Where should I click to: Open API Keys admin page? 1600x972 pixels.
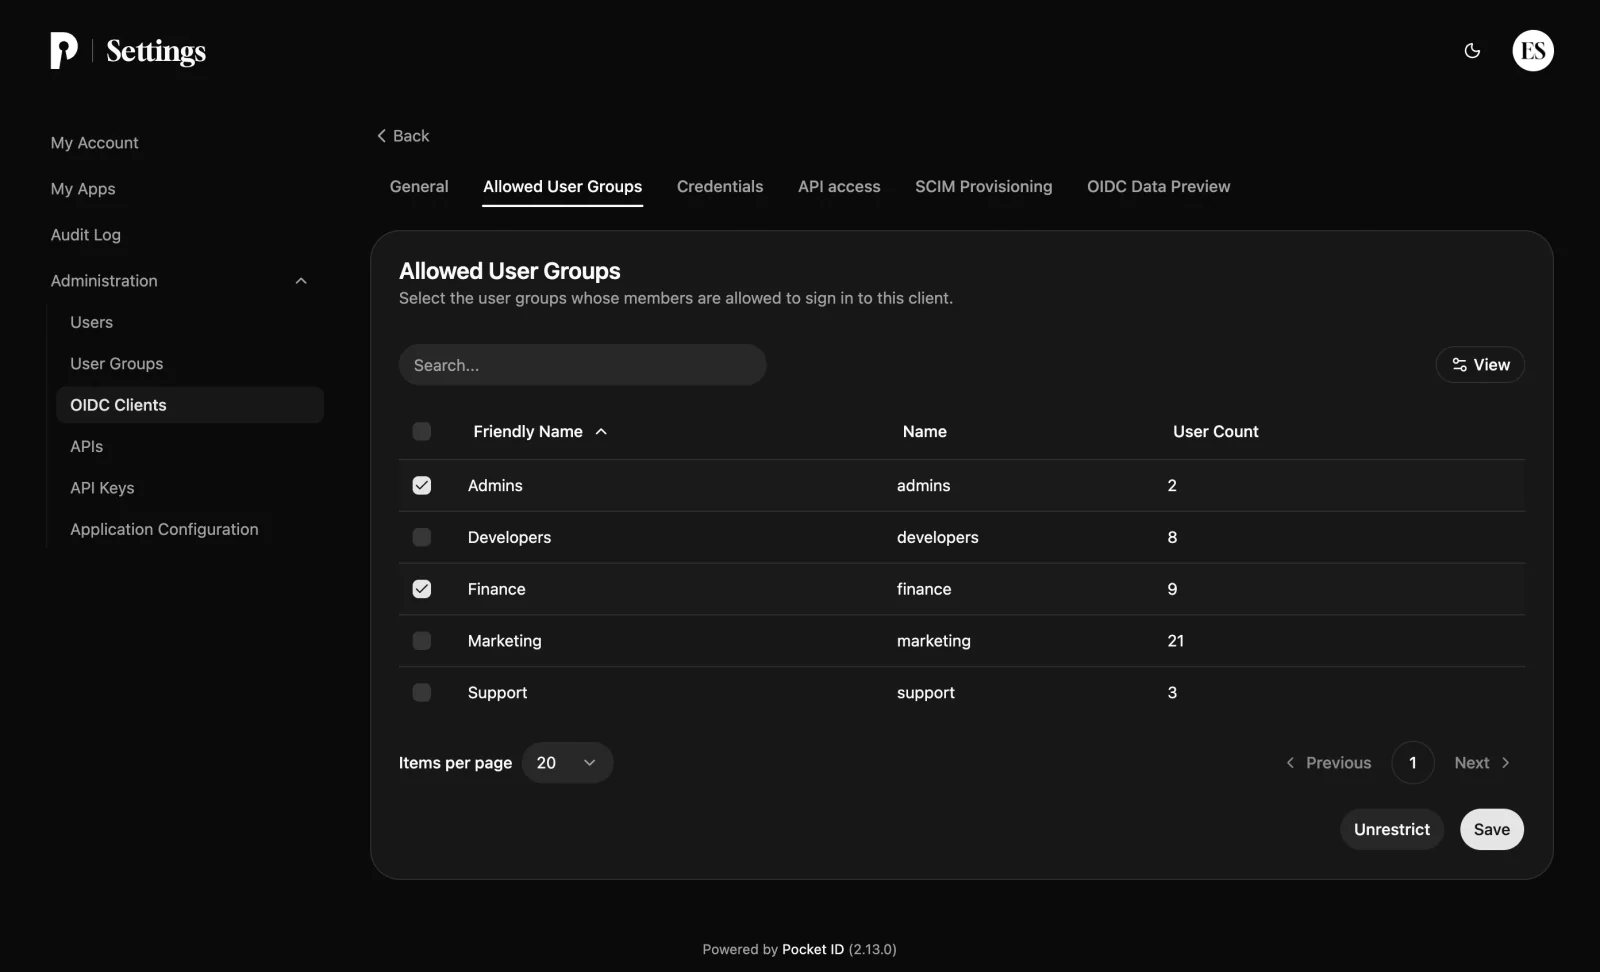point(102,488)
